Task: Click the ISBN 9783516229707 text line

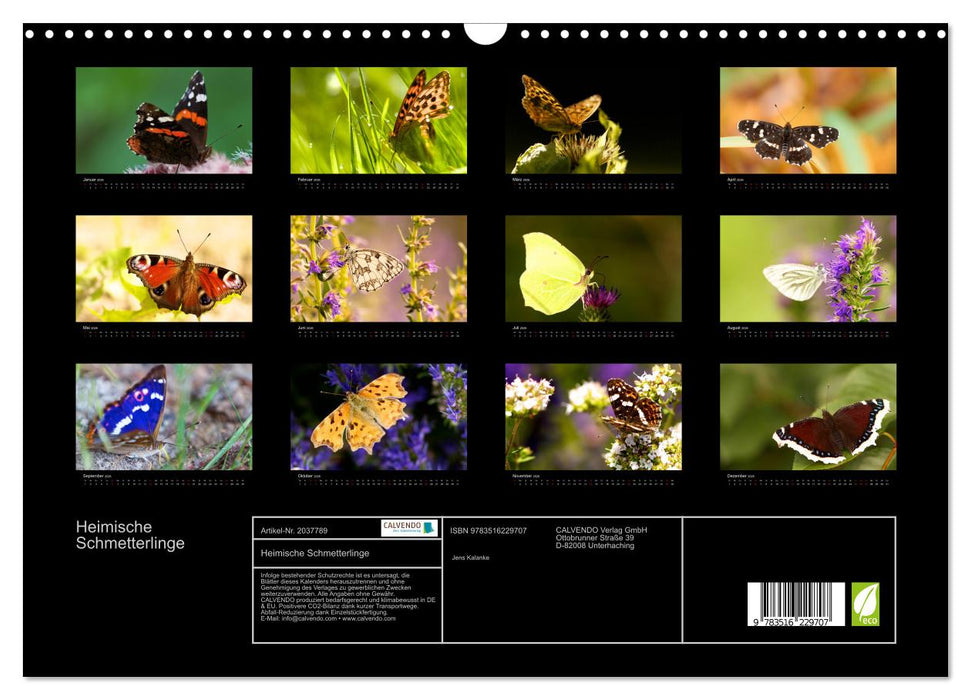Action: pyautogui.click(x=488, y=530)
